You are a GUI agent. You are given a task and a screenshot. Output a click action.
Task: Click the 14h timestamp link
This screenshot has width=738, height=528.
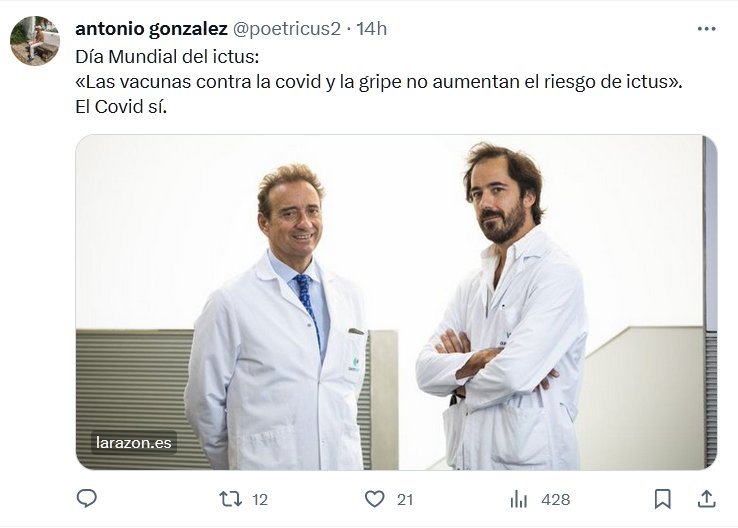coord(371,29)
